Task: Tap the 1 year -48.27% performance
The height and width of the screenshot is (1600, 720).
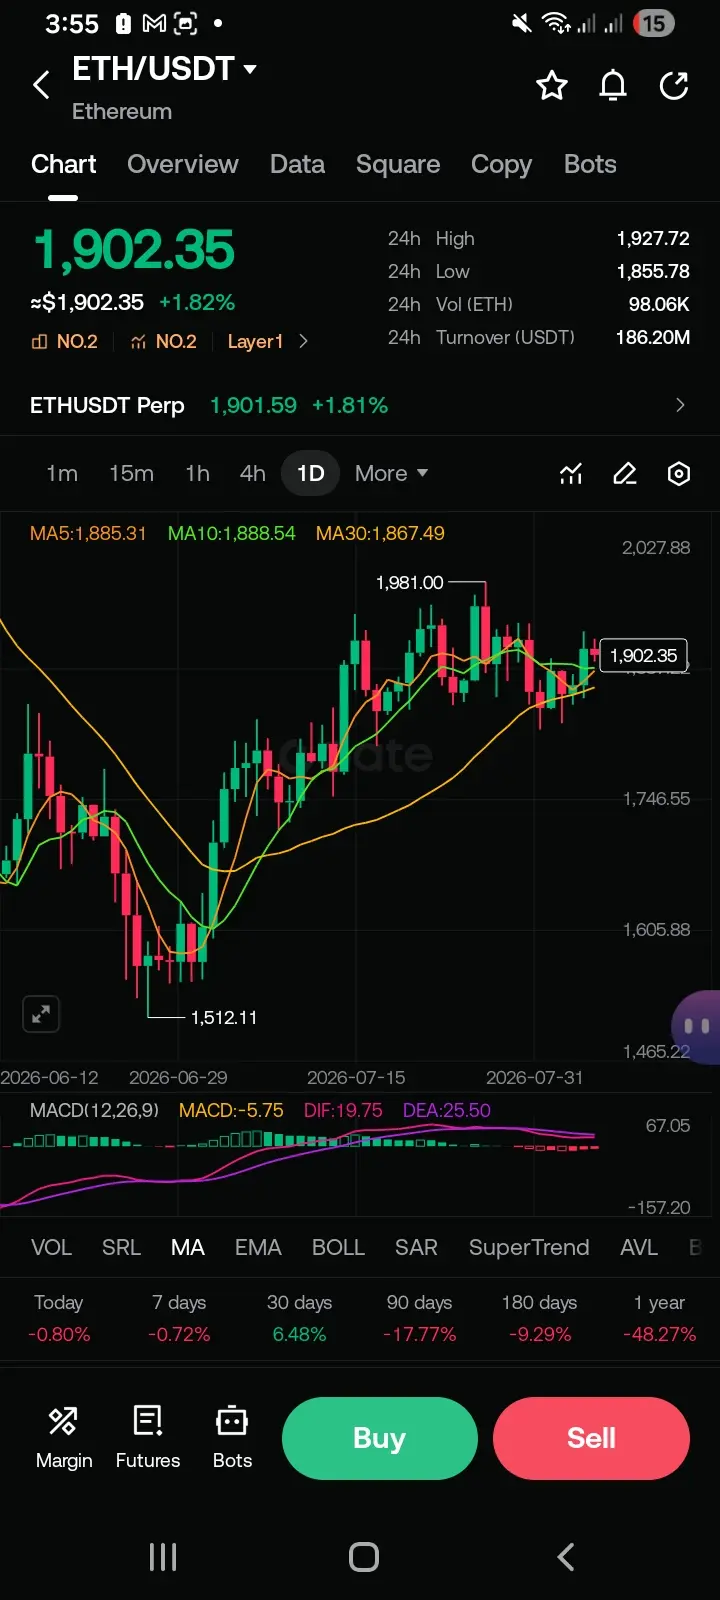Action: click(x=659, y=1318)
